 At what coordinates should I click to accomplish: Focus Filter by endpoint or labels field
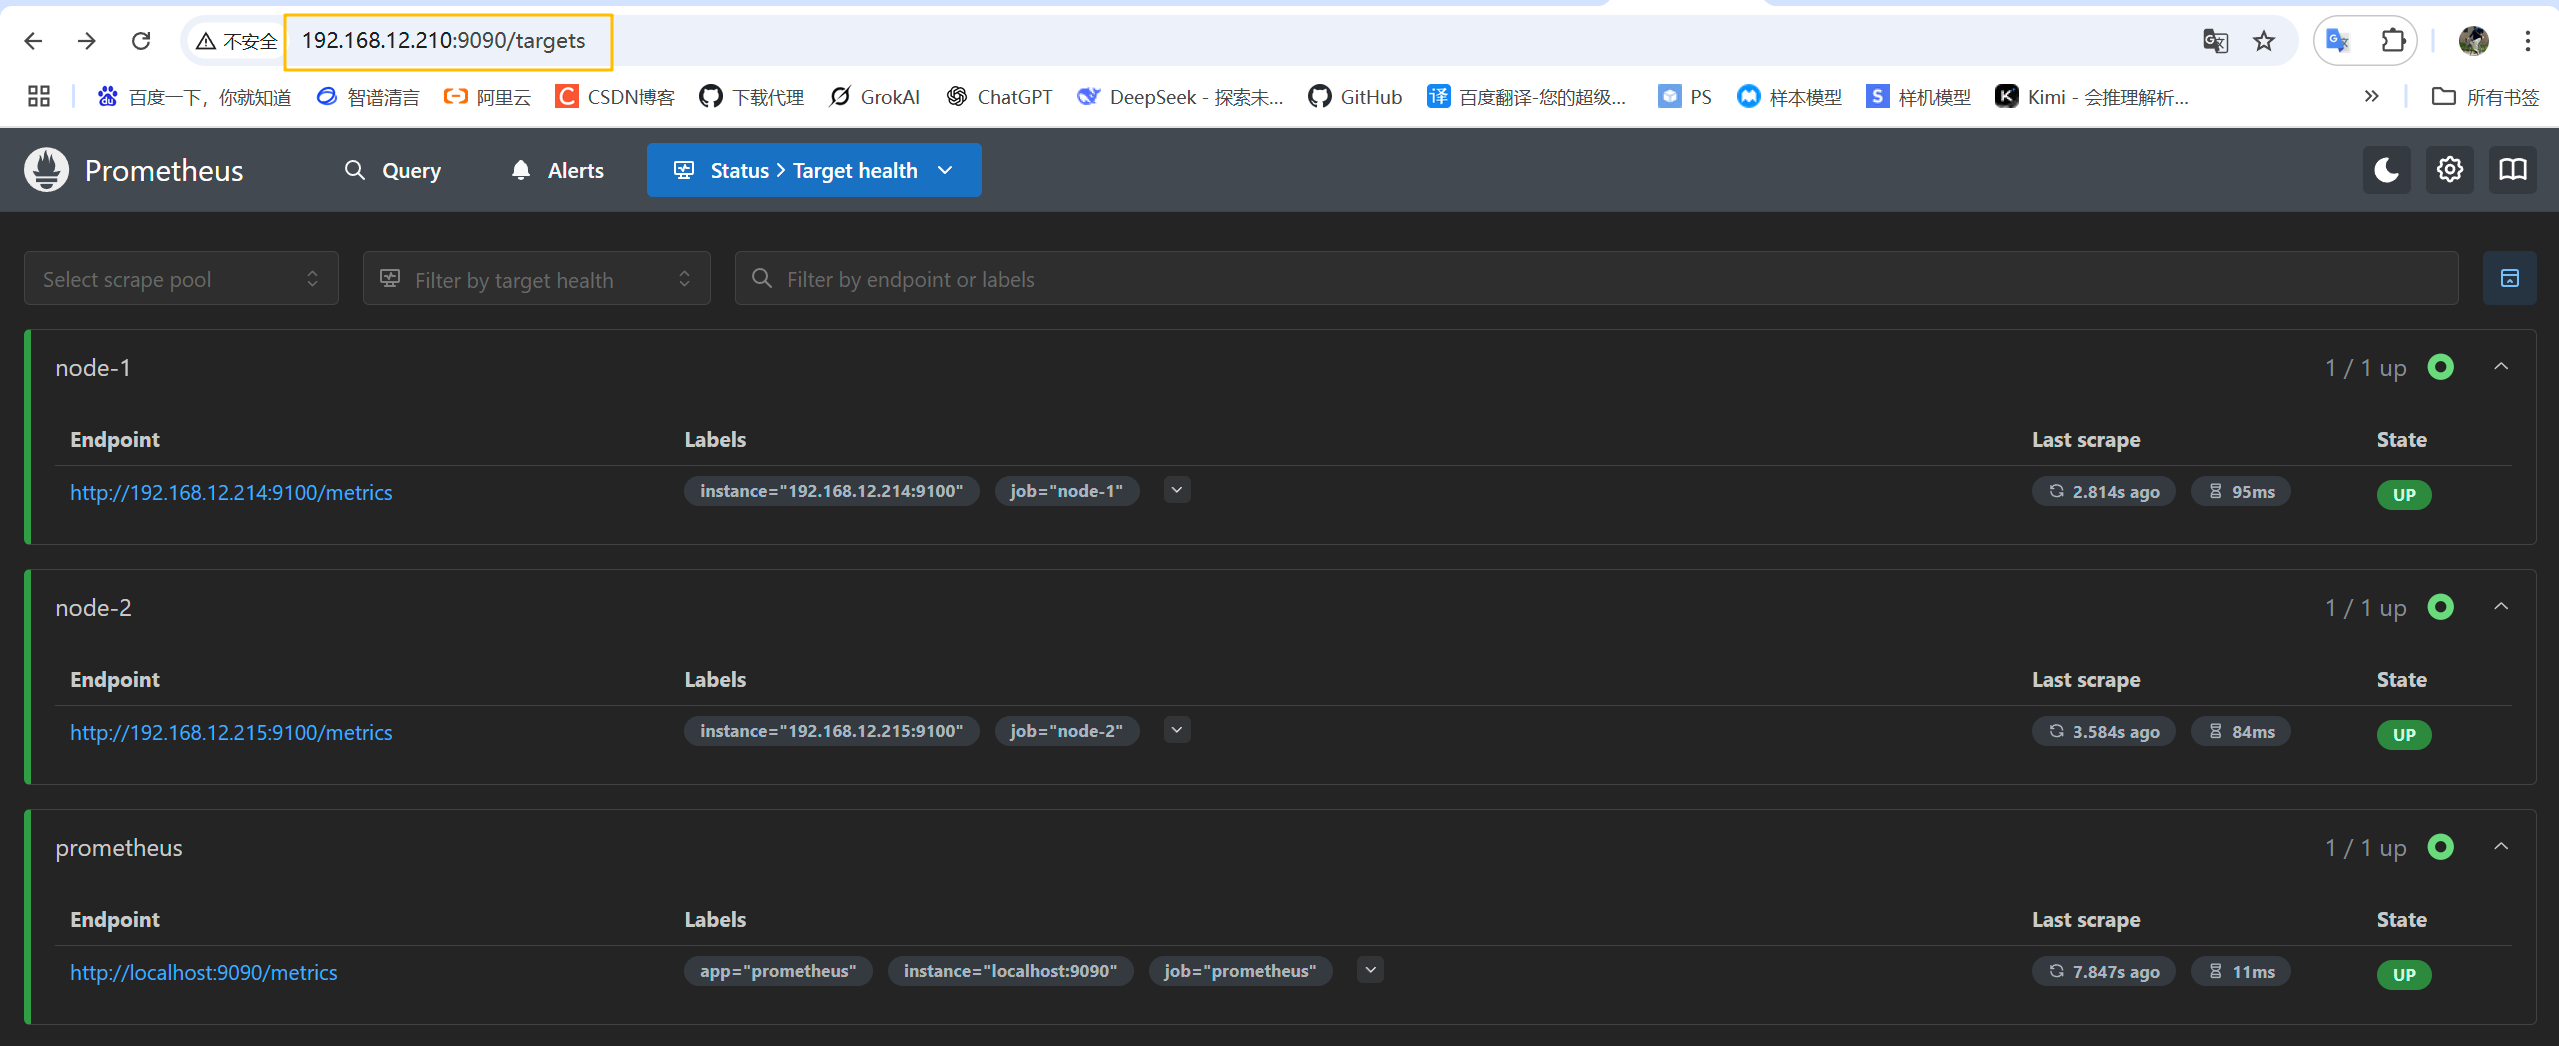point(1596,279)
